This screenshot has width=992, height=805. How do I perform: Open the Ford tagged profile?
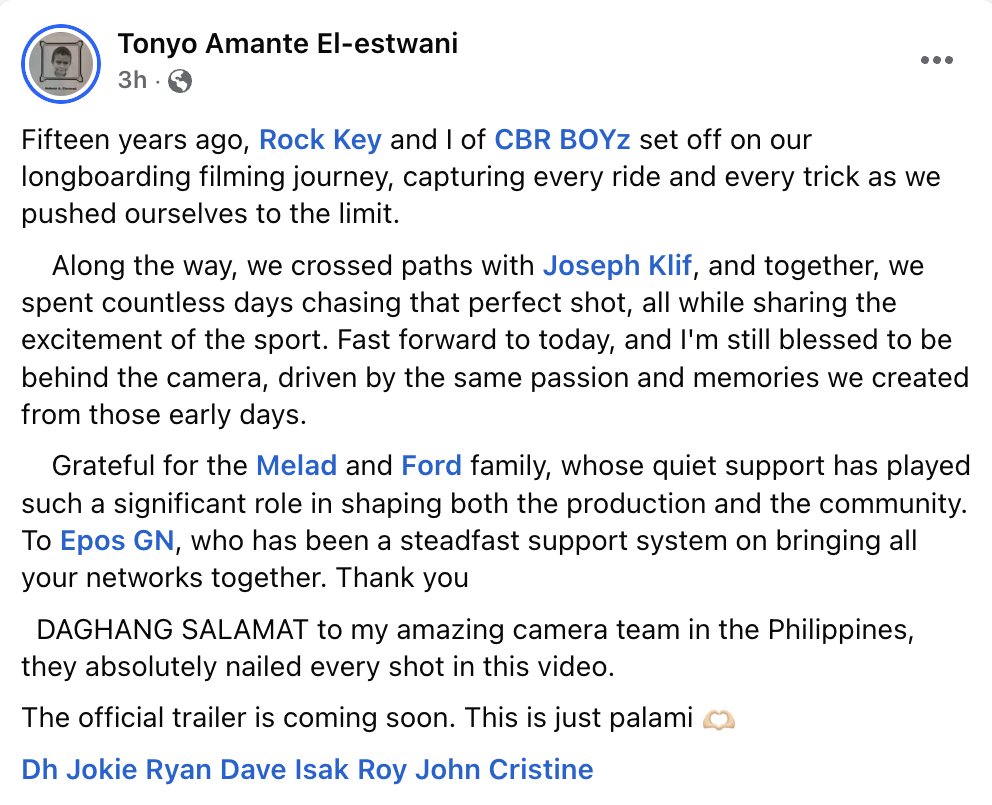431,466
